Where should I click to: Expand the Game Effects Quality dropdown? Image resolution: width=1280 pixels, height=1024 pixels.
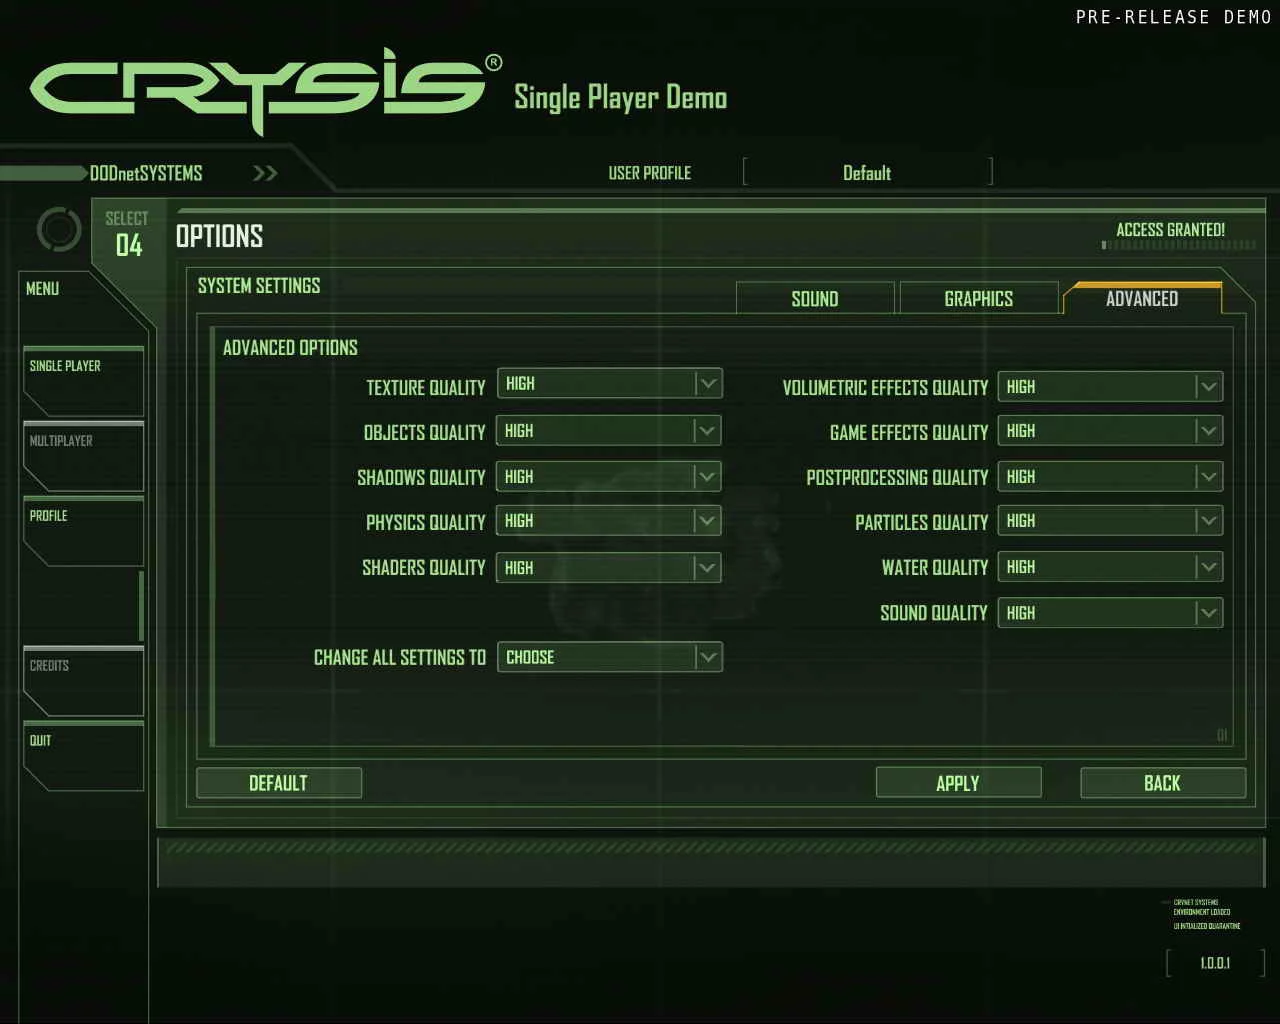1110,431
